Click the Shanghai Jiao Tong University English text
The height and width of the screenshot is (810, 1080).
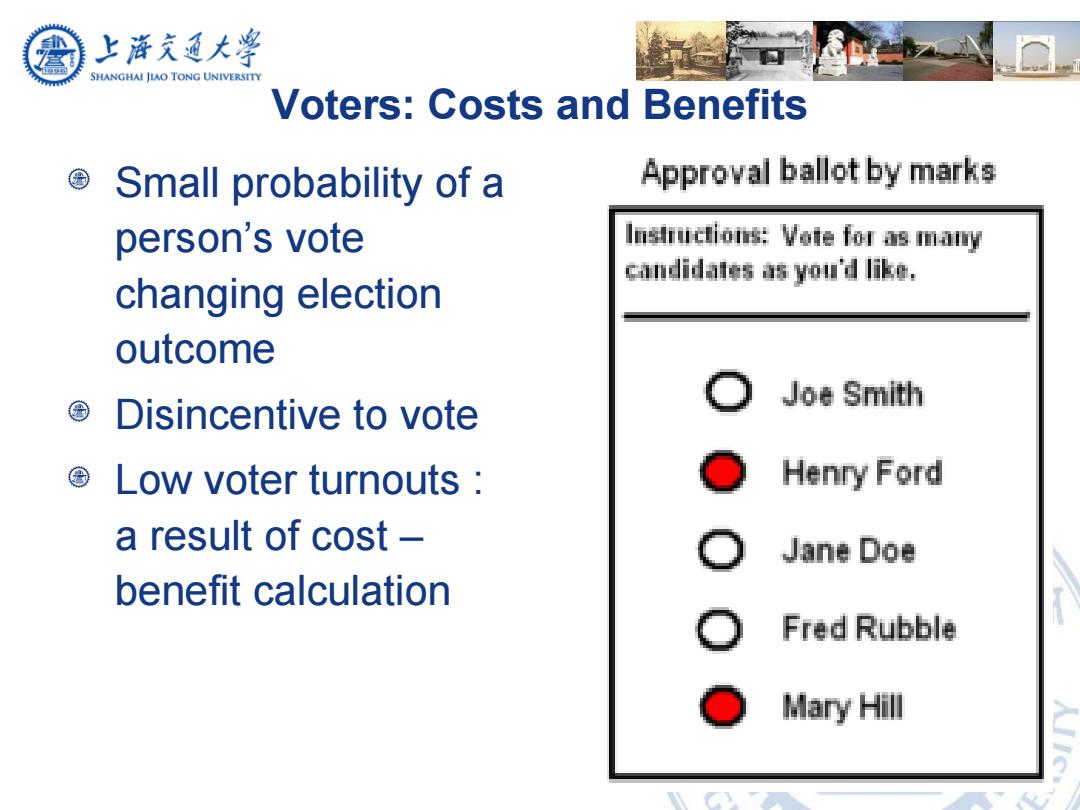coord(176,76)
